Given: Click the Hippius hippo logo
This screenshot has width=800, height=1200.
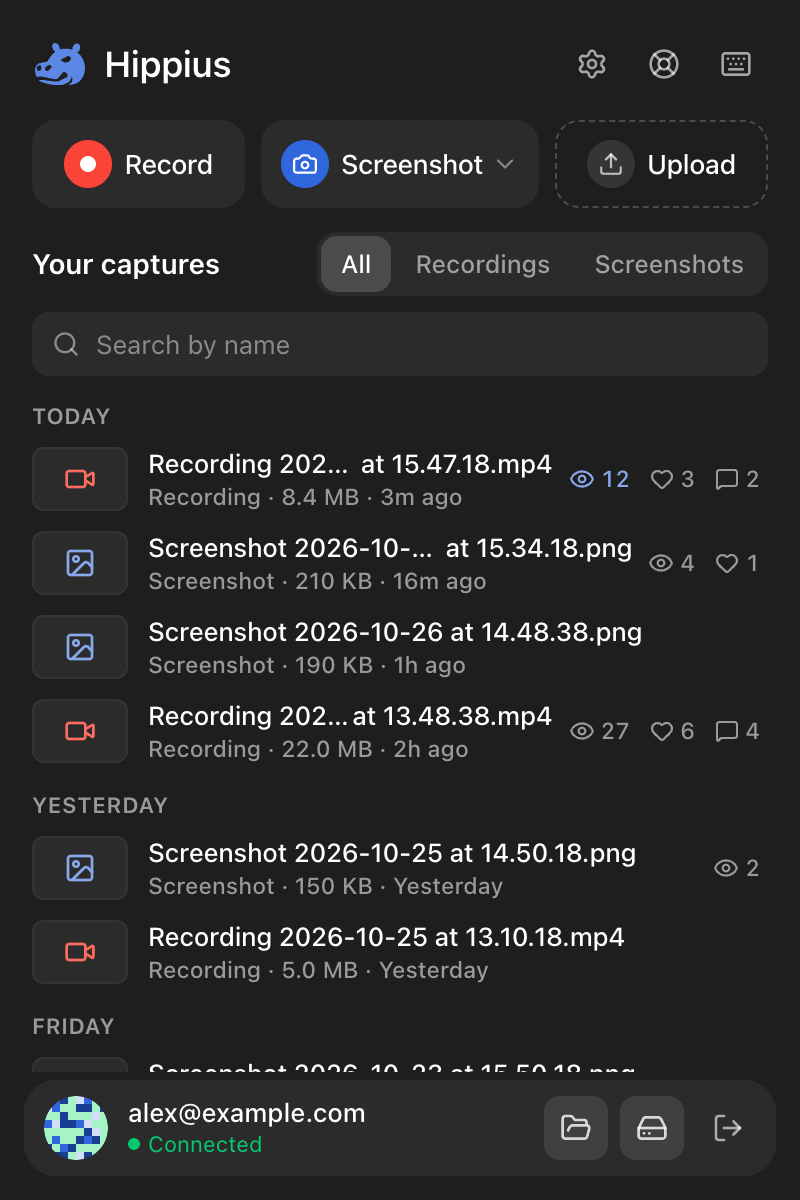Looking at the screenshot, I should point(61,65).
